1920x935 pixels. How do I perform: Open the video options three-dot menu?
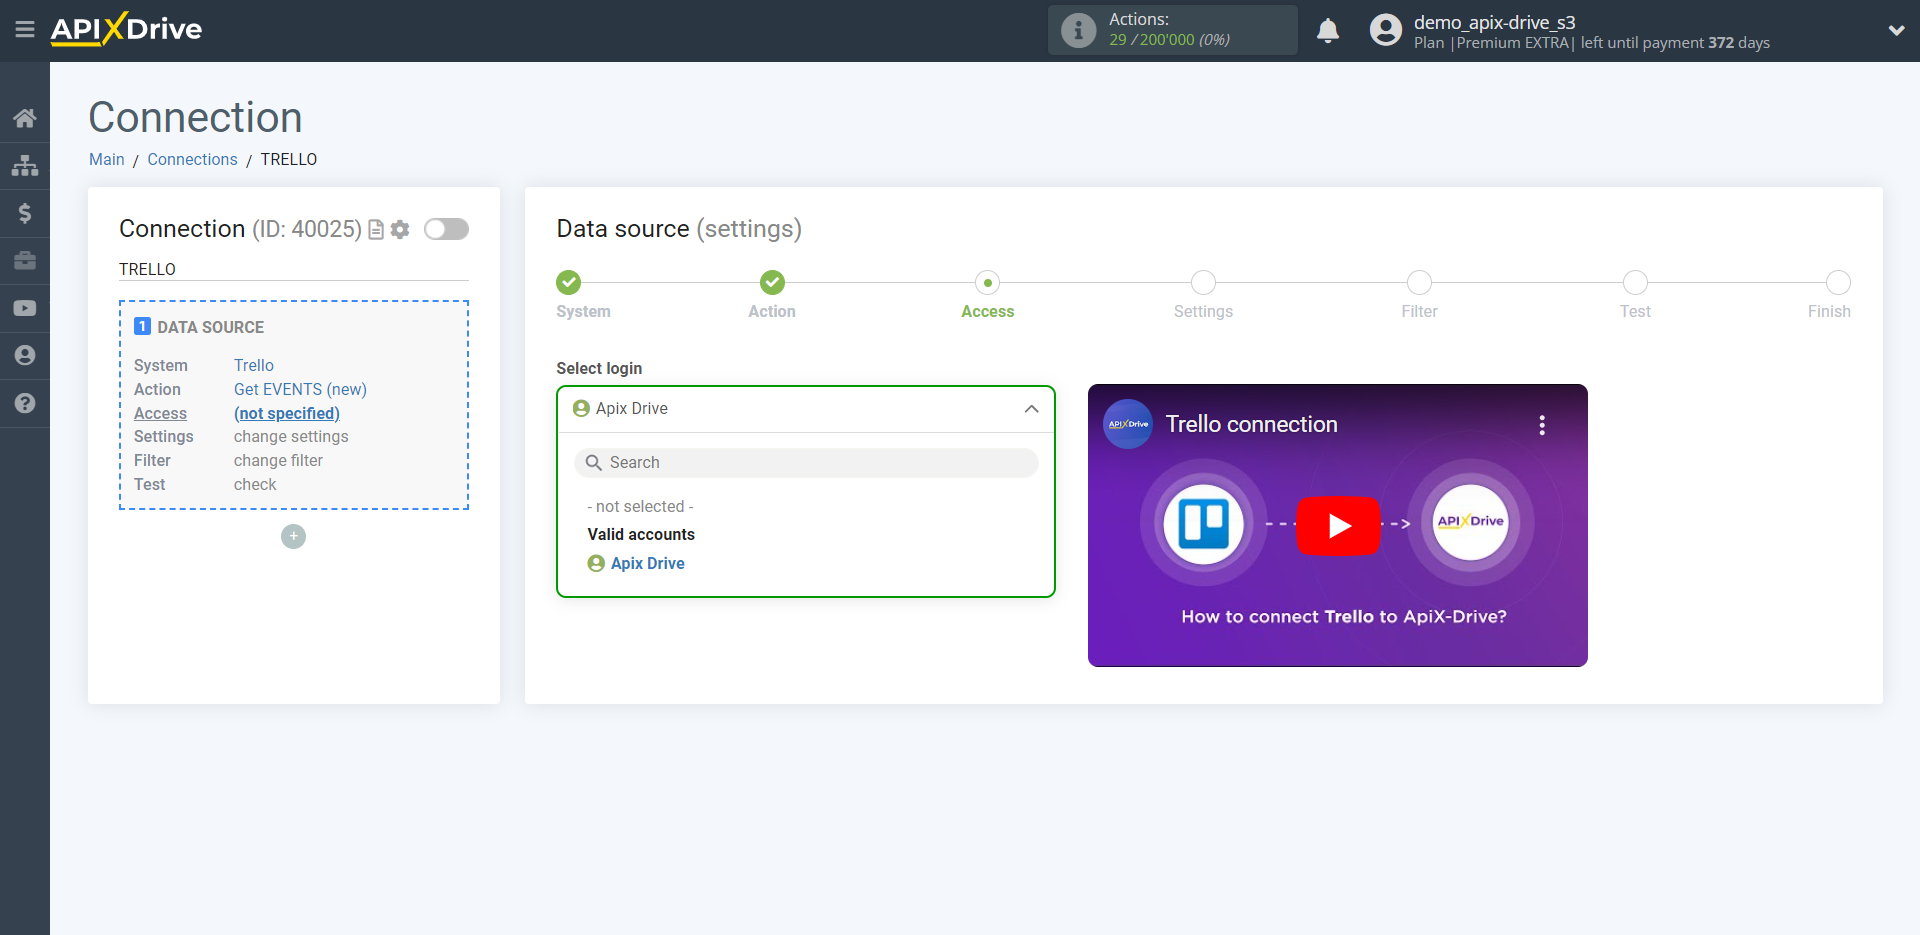(1542, 425)
